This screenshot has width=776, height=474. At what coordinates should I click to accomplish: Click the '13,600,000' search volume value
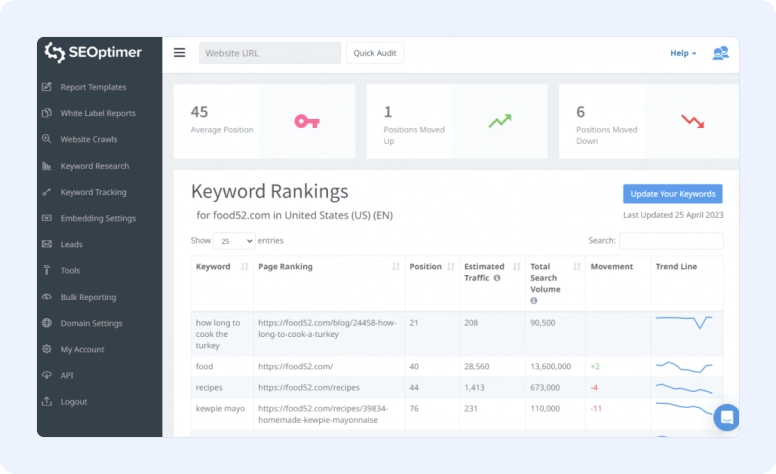550,367
